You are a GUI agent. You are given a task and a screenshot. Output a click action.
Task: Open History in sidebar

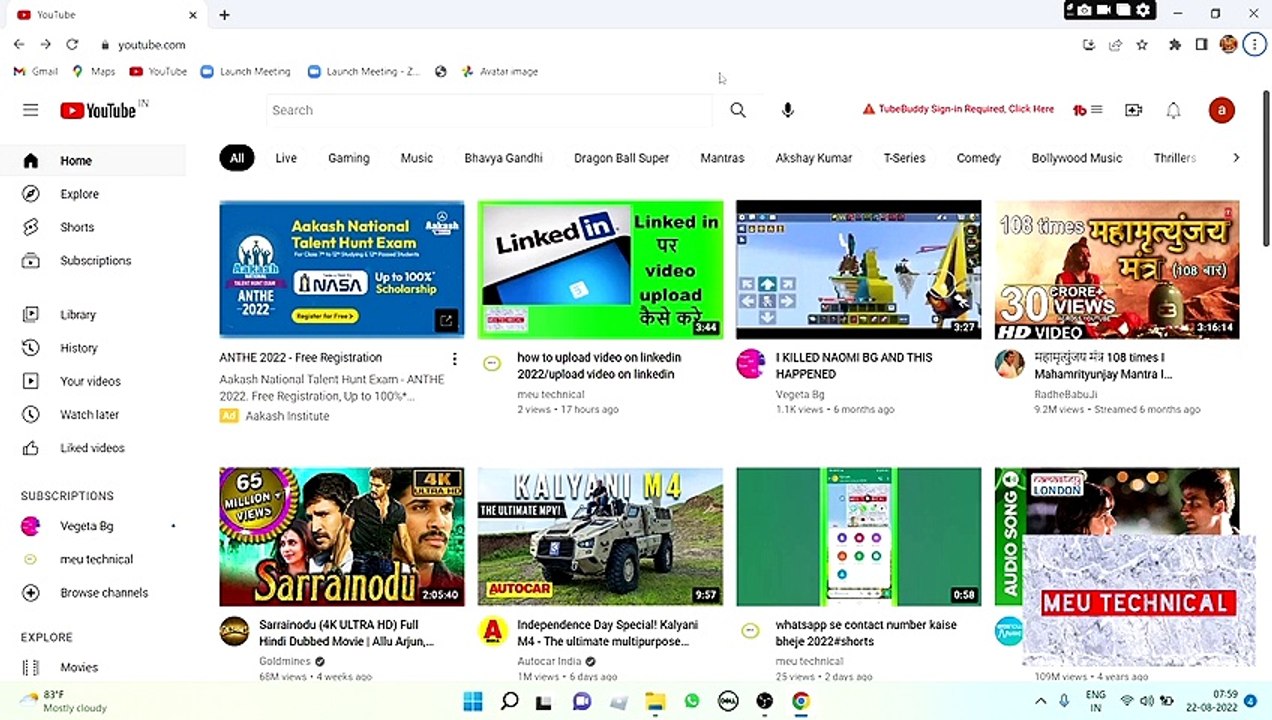click(x=93, y=348)
